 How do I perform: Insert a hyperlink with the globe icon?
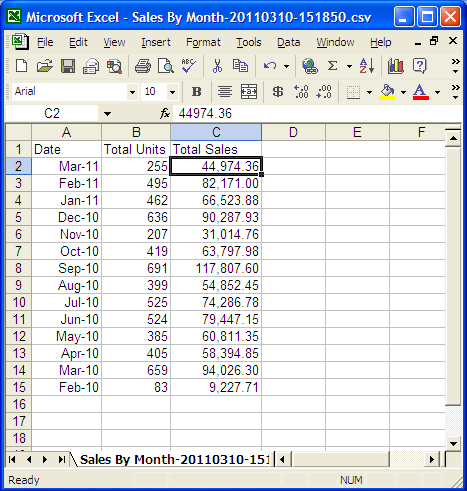(x=310, y=66)
